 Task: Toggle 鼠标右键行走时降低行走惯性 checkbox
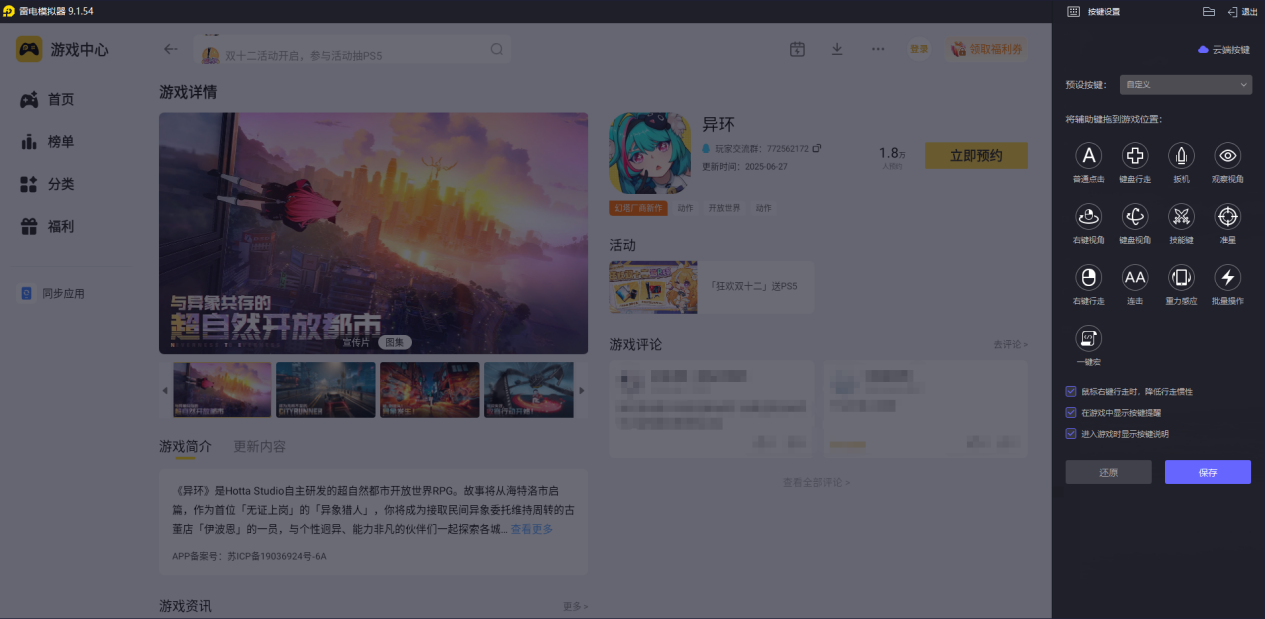[1072, 391]
